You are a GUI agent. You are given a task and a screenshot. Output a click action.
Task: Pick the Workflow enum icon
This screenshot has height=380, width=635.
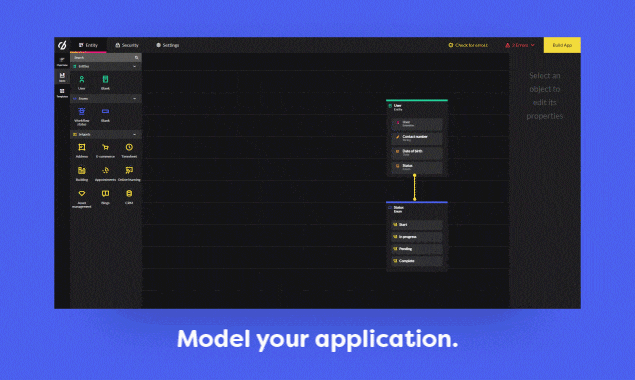[x=82, y=111]
